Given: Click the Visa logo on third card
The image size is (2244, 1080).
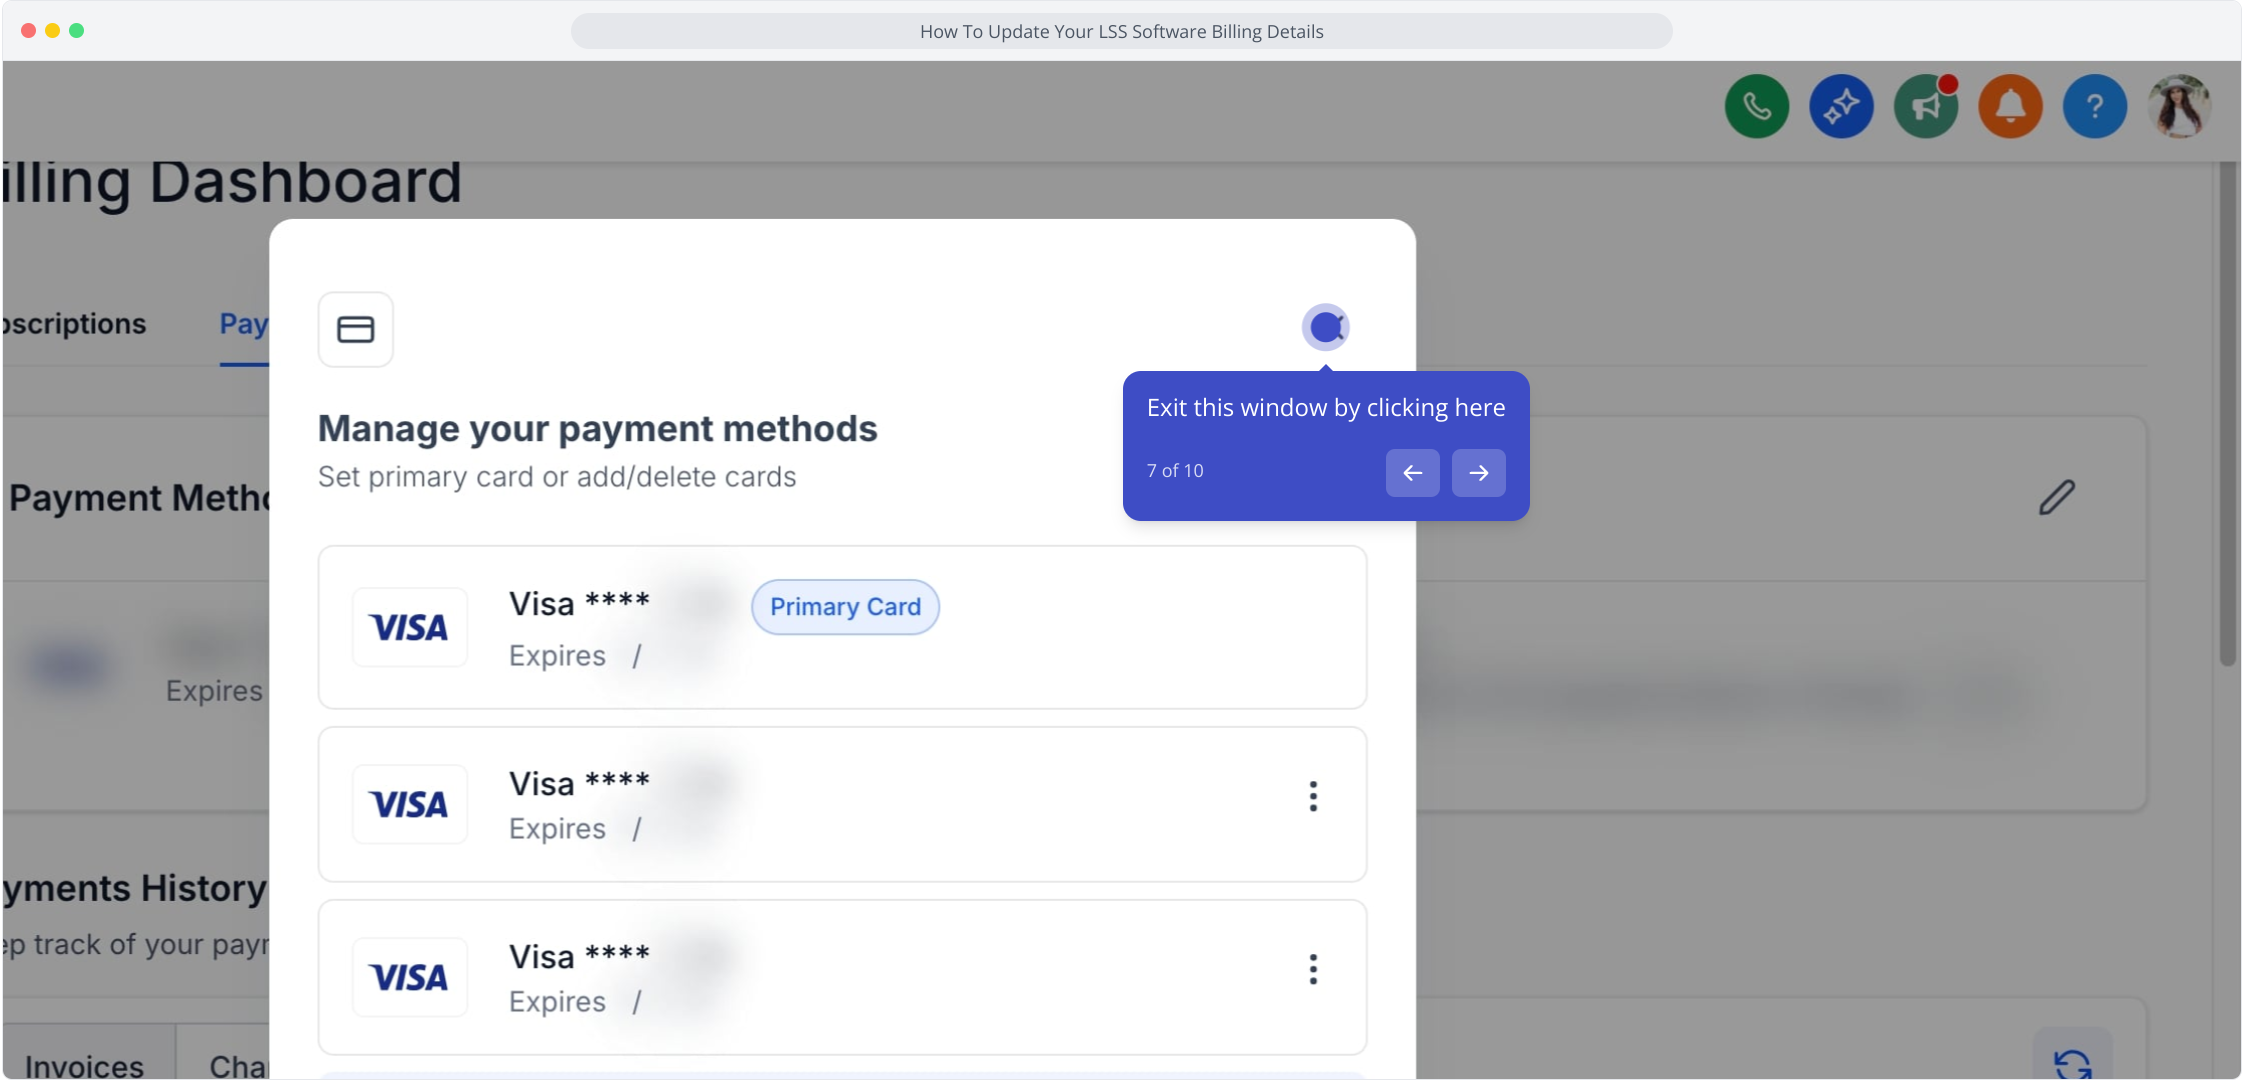Looking at the screenshot, I should pos(410,977).
